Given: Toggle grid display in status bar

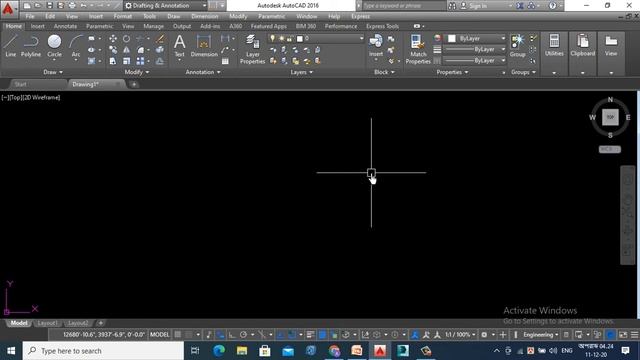Looking at the screenshot, I should [x=178, y=335].
